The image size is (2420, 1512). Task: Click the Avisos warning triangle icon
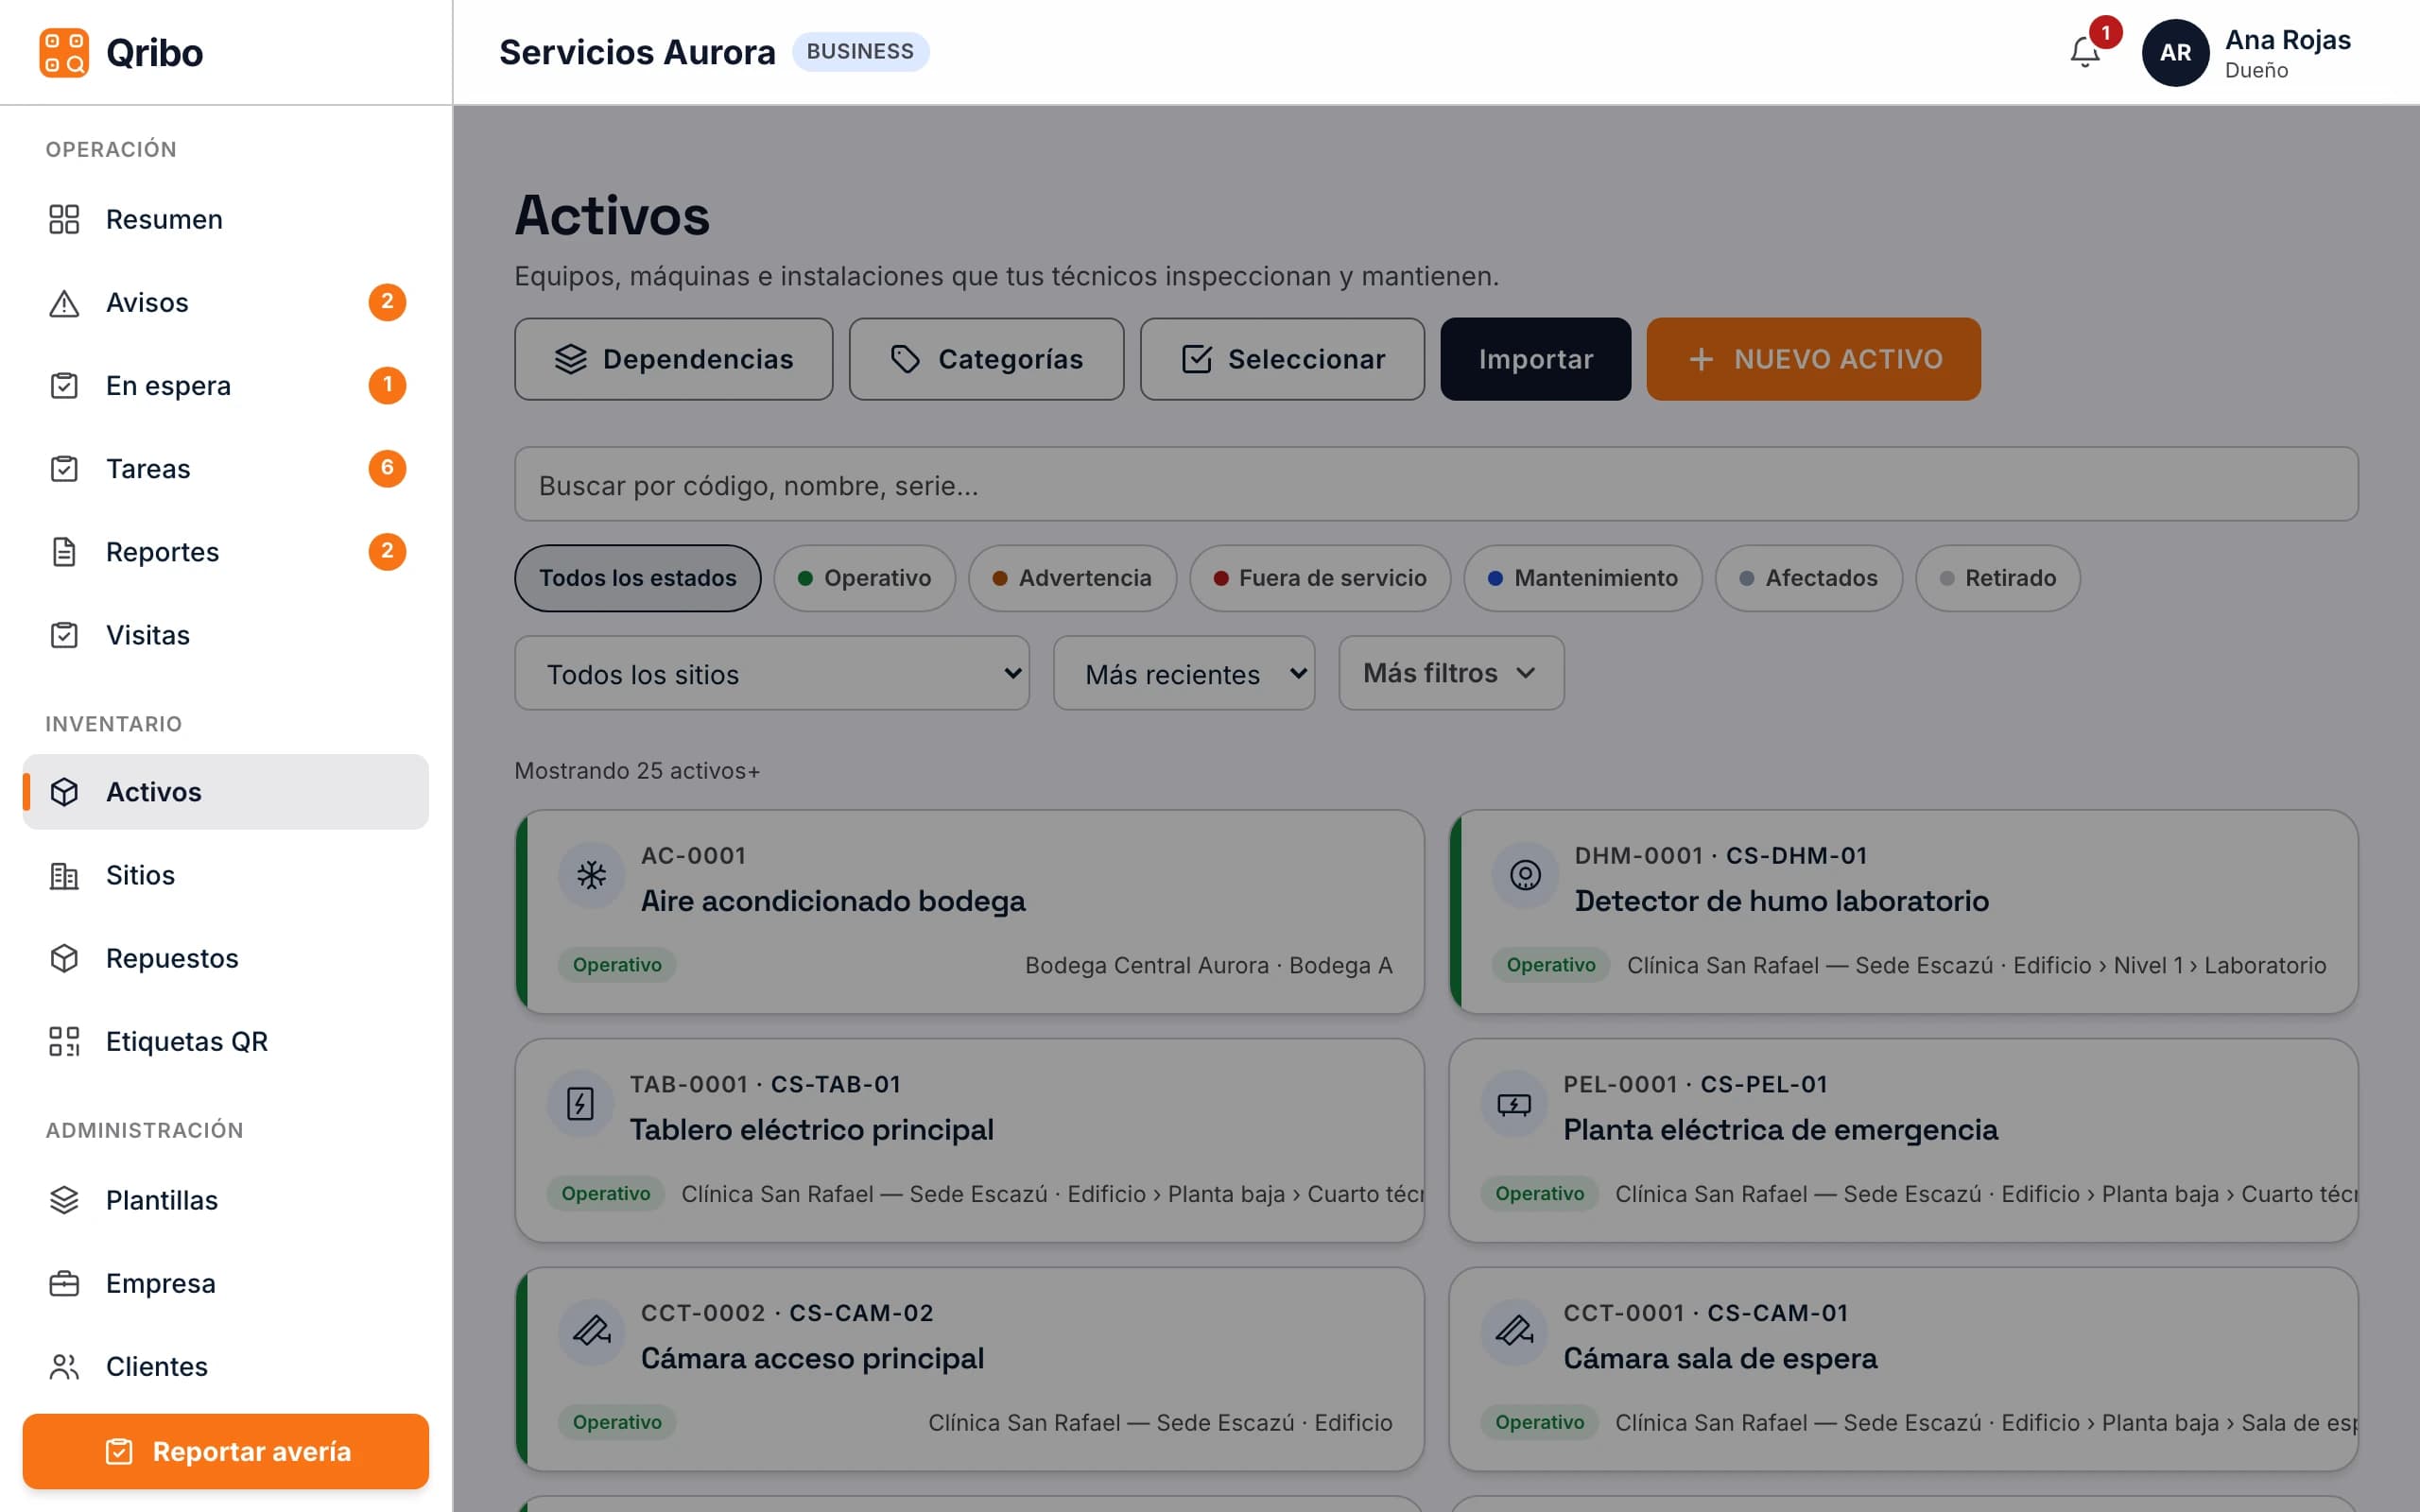click(x=64, y=302)
